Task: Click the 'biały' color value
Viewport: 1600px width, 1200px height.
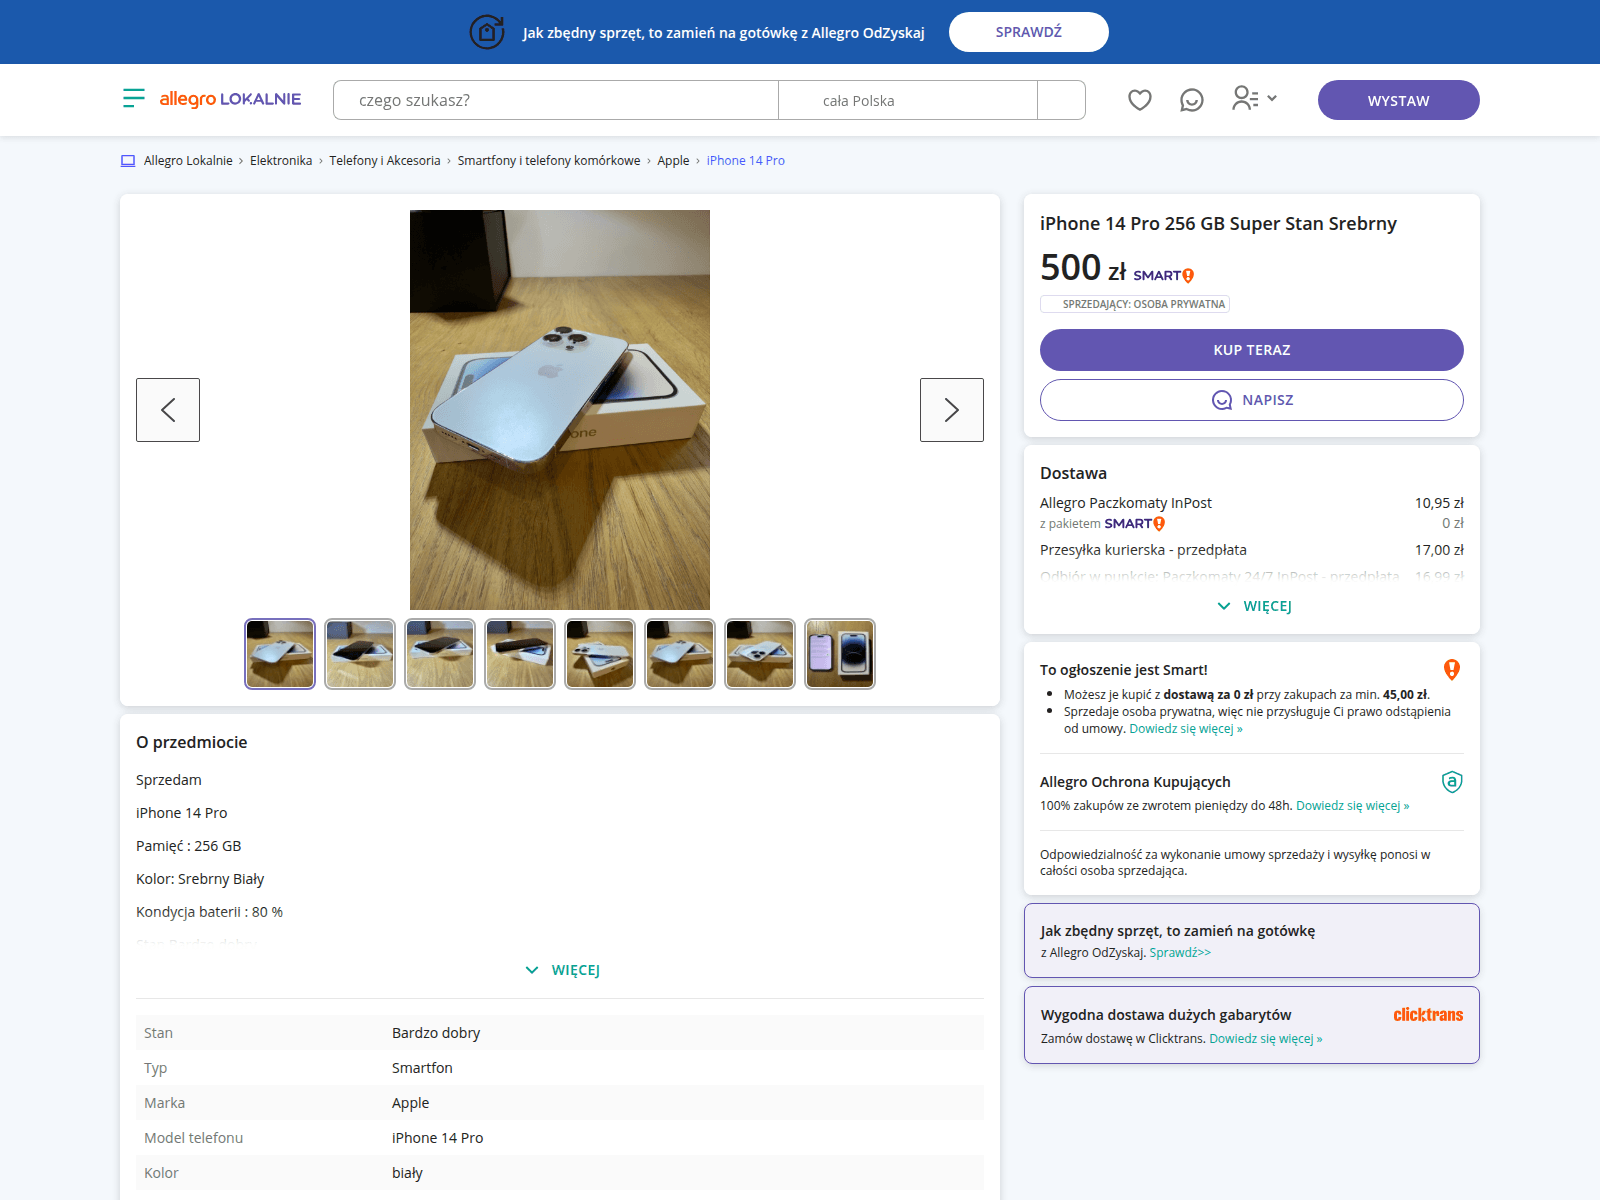Action: (x=407, y=1173)
